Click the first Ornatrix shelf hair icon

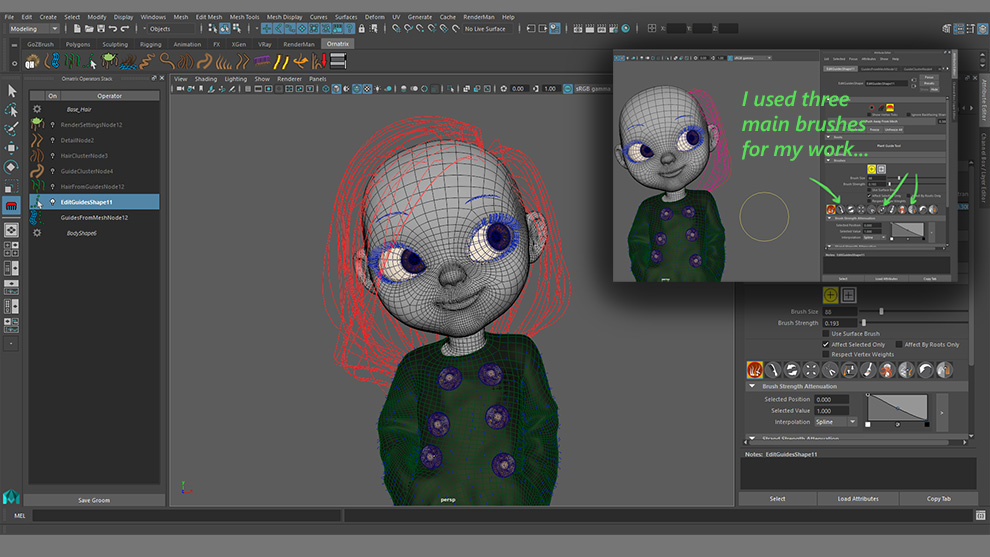[x=33, y=62]
